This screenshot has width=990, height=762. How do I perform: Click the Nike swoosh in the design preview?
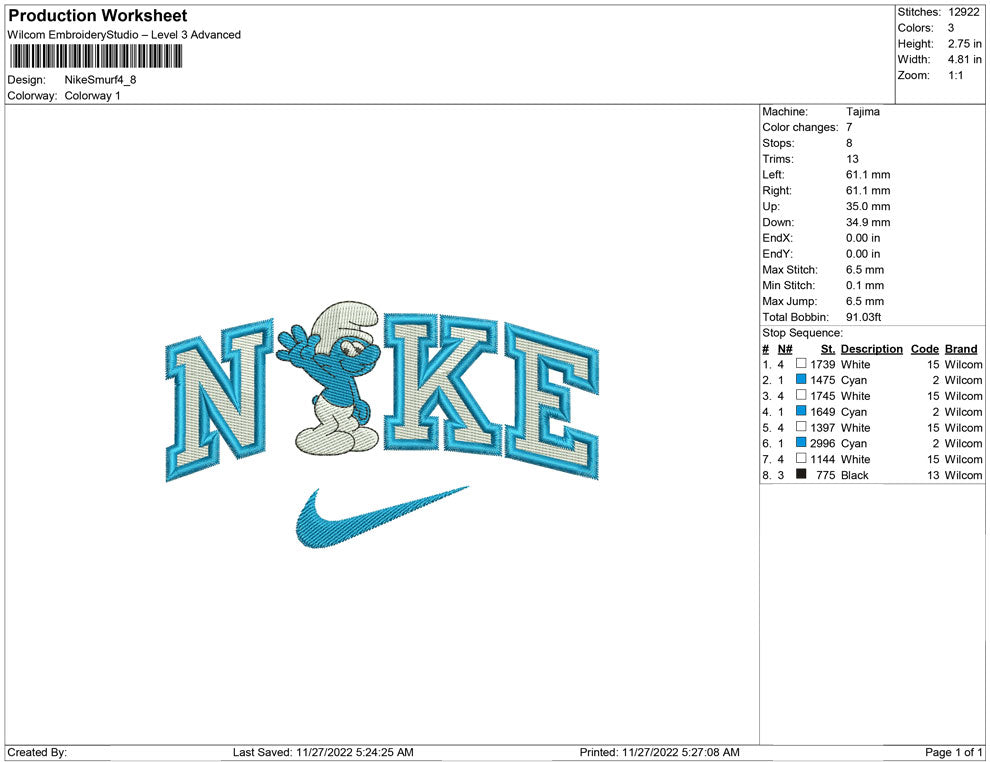coord(381,517)
